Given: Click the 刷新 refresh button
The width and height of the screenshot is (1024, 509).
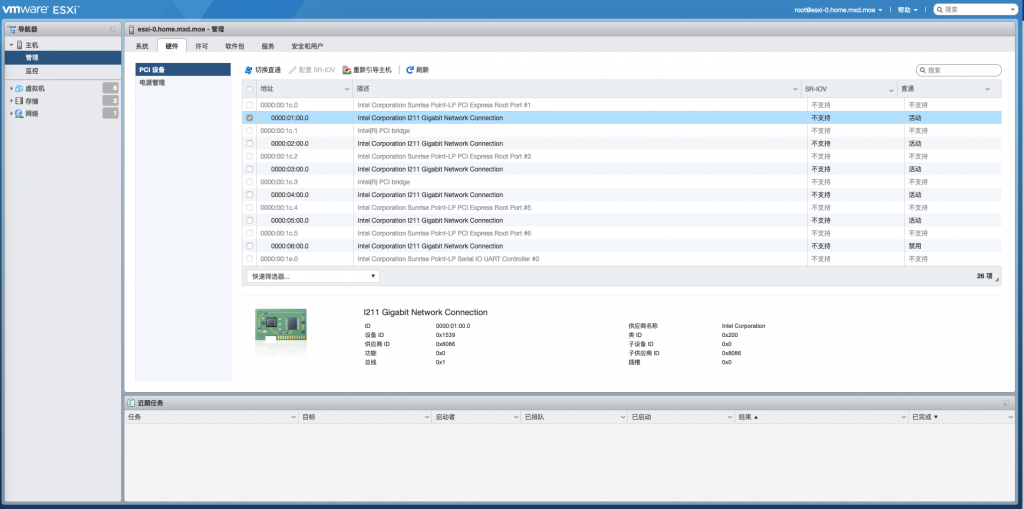Looking at the screenshot, I should point(417,70).
